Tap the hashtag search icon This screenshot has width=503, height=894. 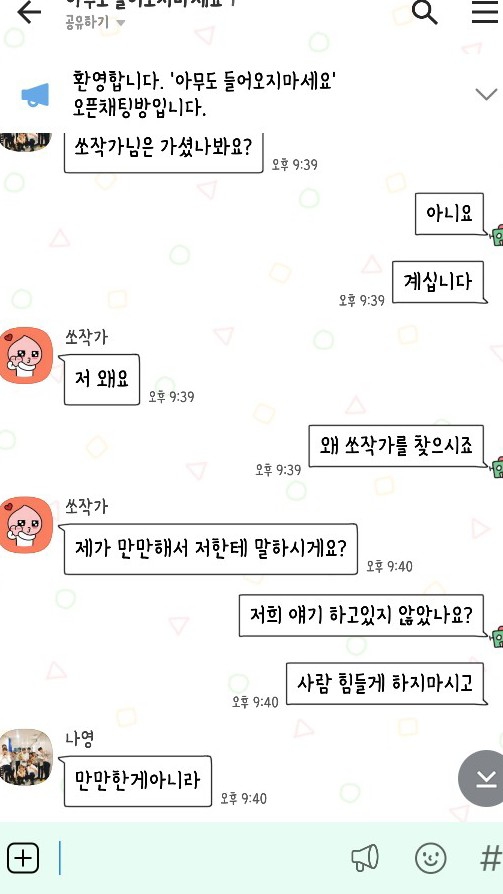pos(490,858)
